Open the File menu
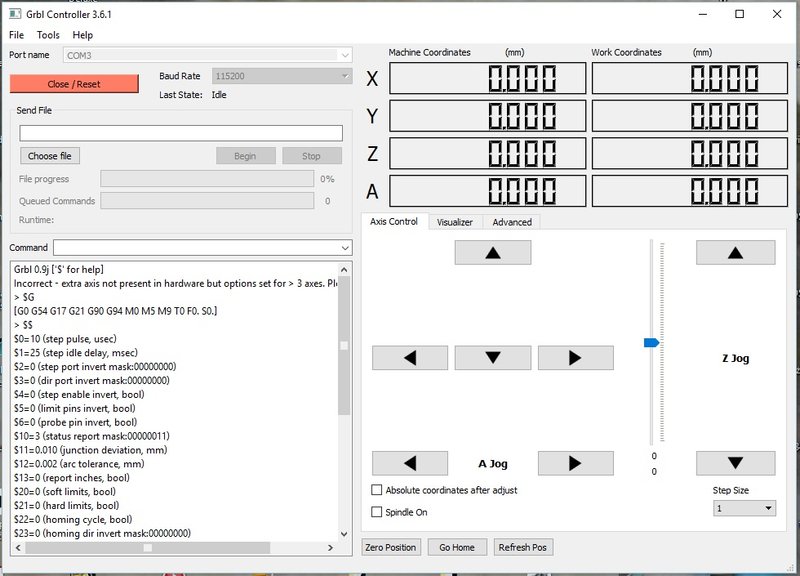Viewport: 800px width, 576px height. click(16, 35)
